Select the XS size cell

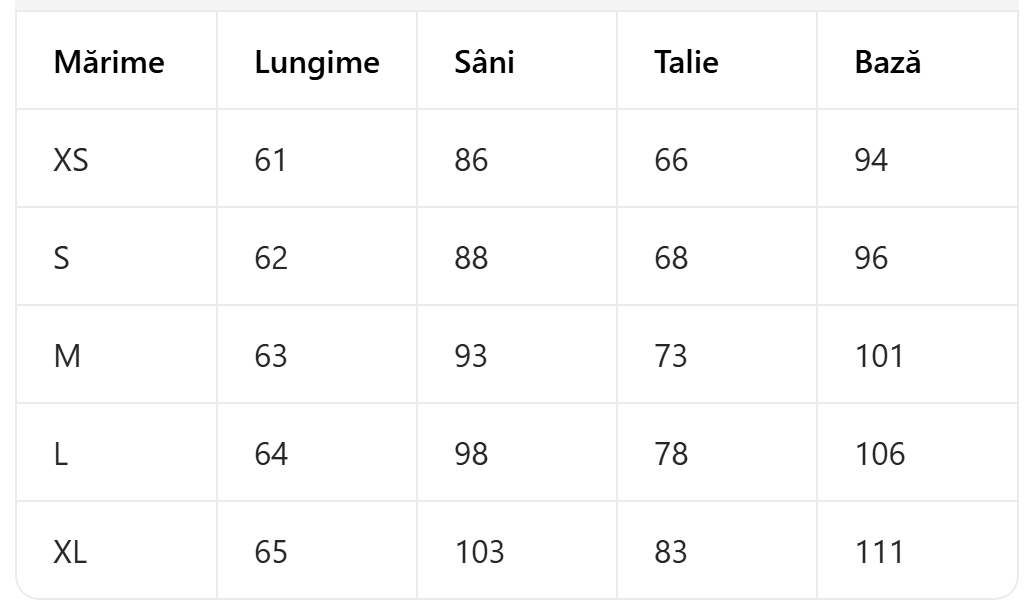click(71, 160)
